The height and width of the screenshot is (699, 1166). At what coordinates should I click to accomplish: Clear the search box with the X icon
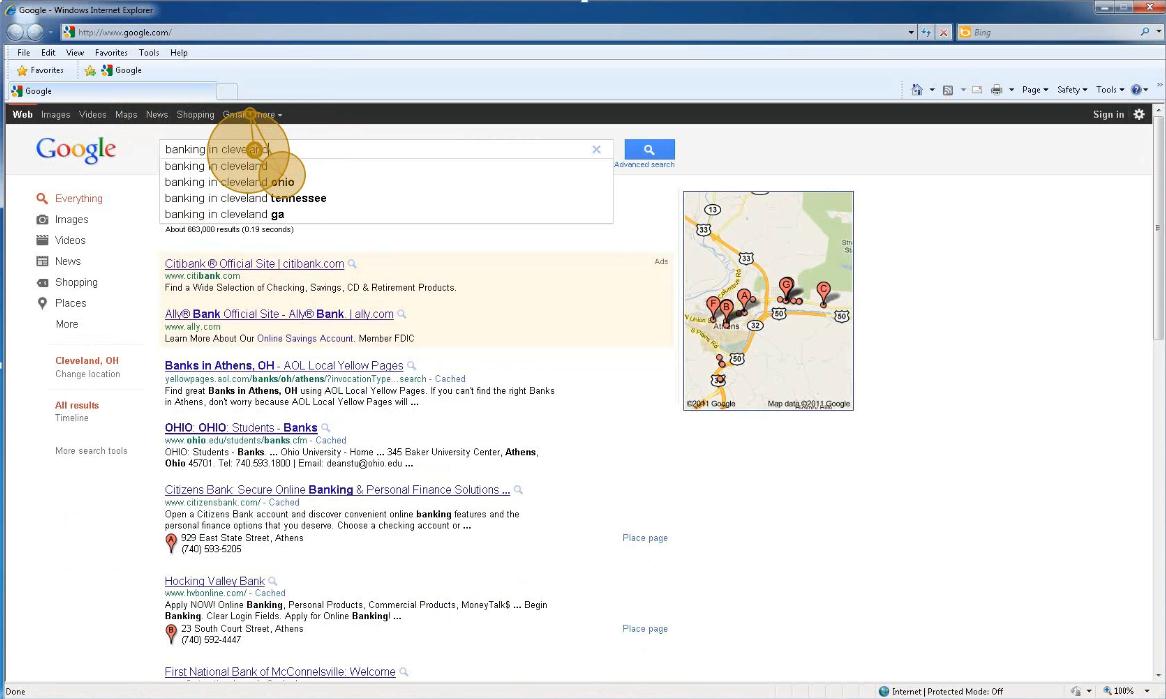coord(596,149)
